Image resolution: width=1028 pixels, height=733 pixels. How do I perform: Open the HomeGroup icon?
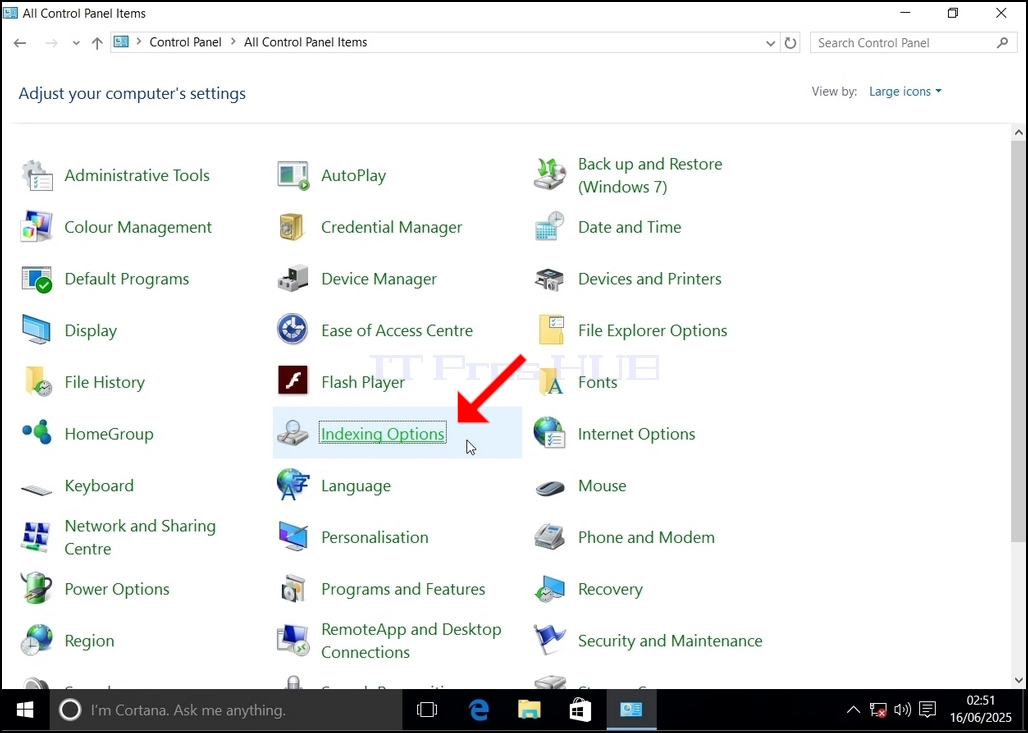tap(37, 433)
